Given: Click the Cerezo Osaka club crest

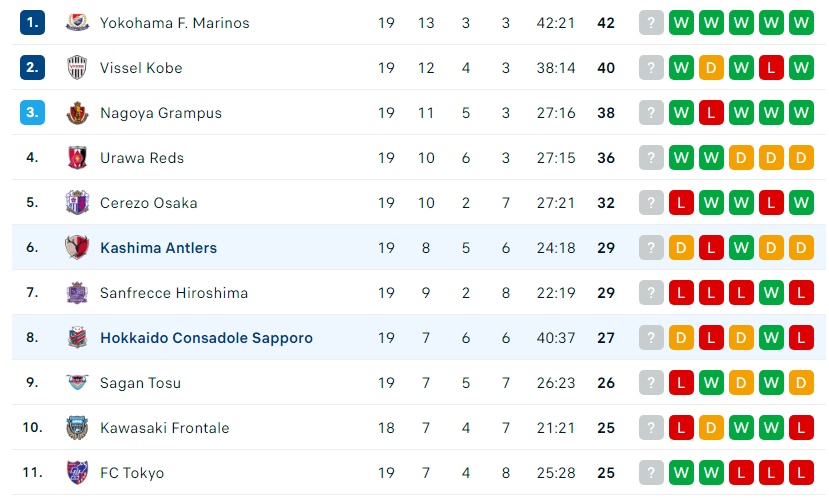Looking at the screenshot, I should point(77,202).
